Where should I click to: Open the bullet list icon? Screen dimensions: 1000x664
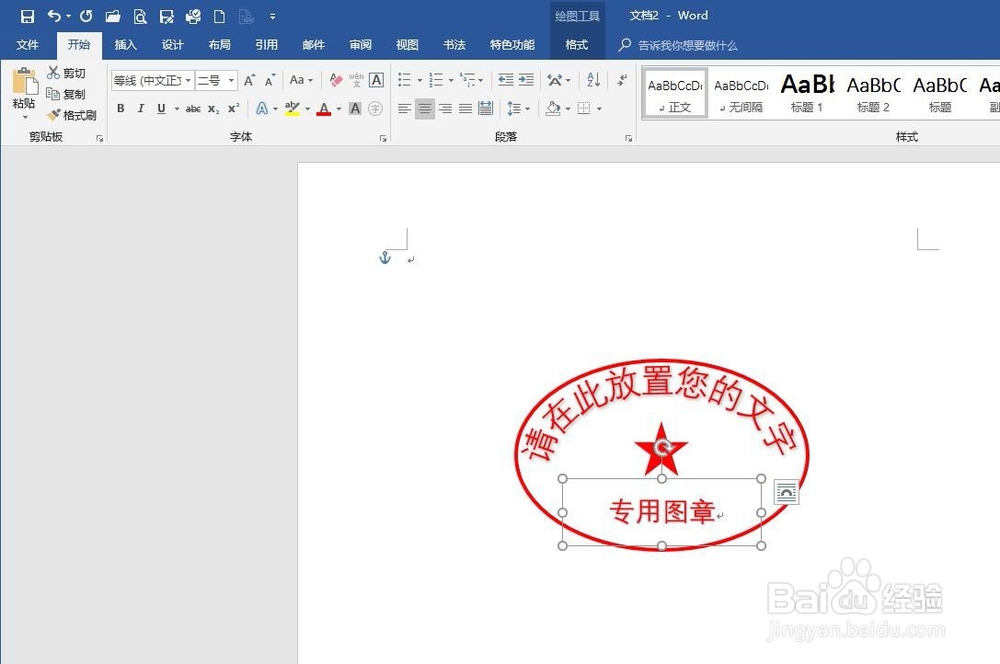pos(405,79)
